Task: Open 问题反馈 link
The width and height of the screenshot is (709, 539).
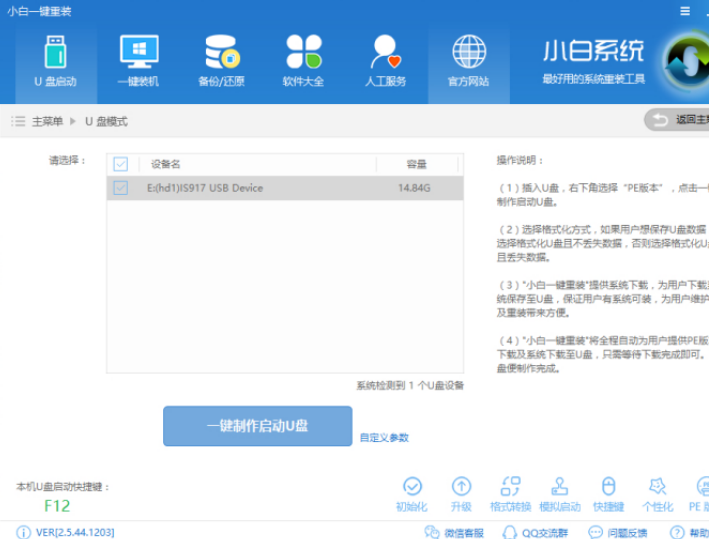Action: coord(618,533)
